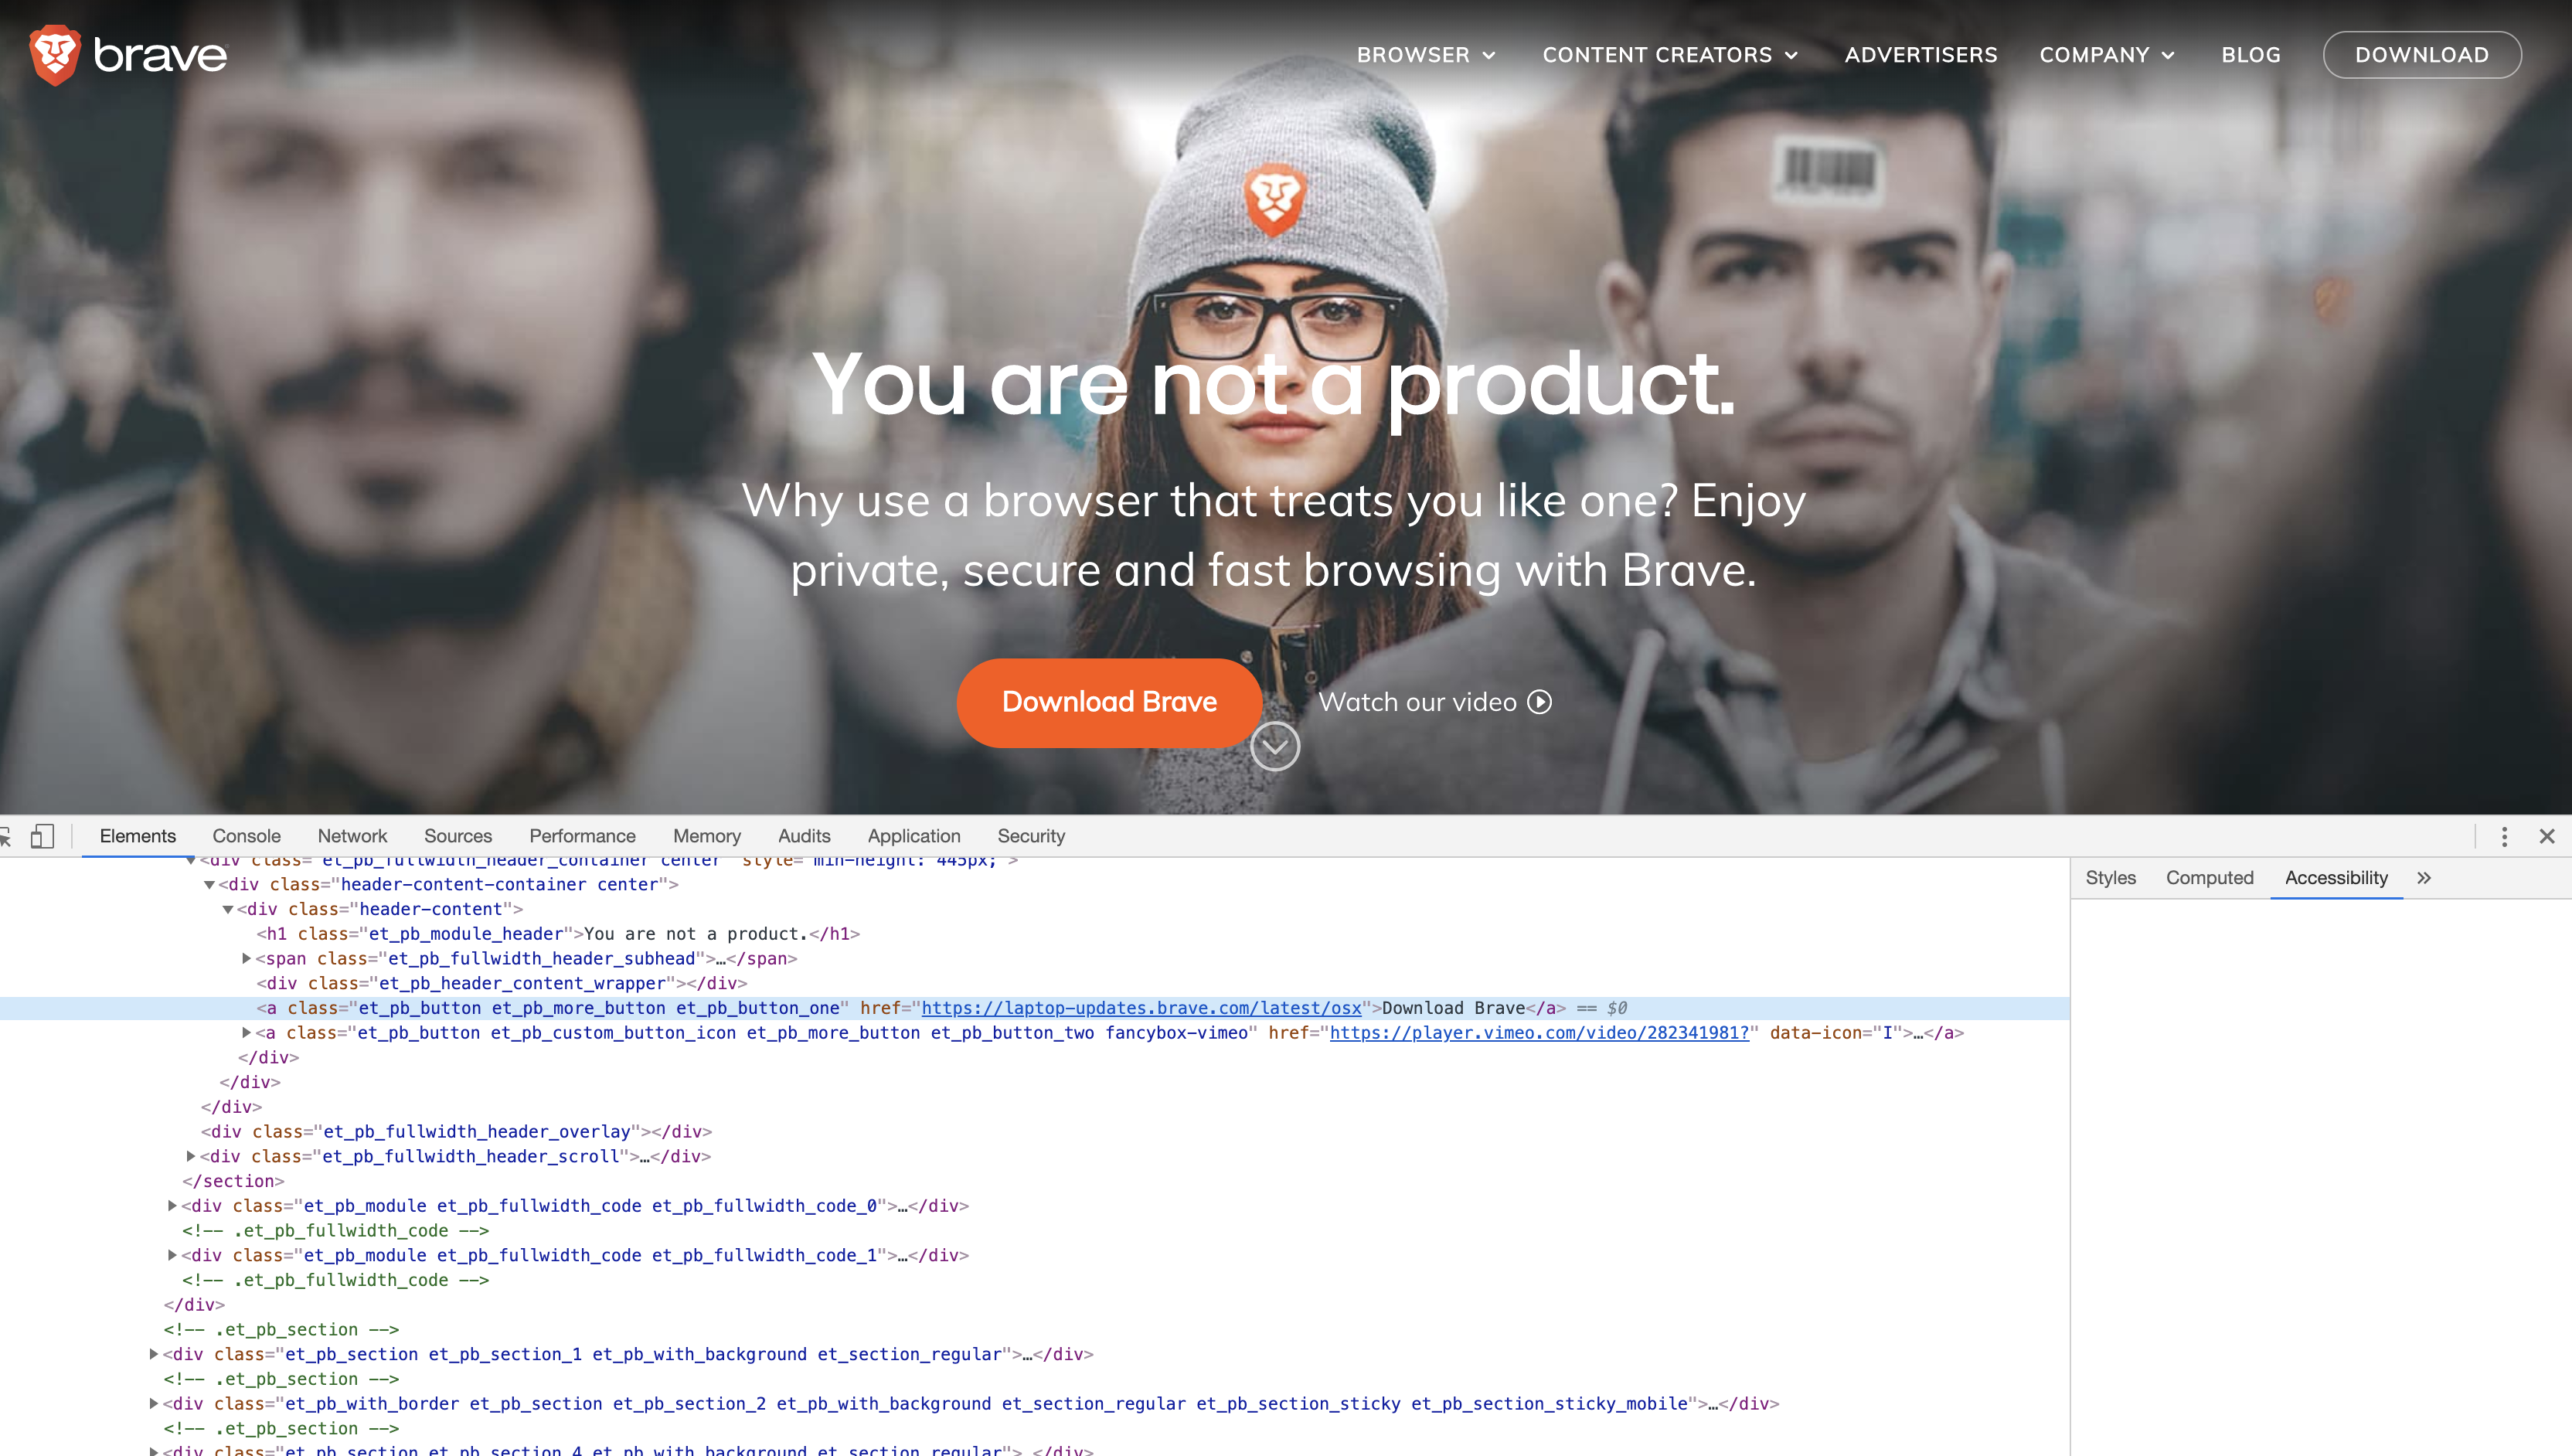The height and width of the screenshot is (1456, 2572).
Task: Open the BROWSER dropdown menu
Action: pos(1426,55)
